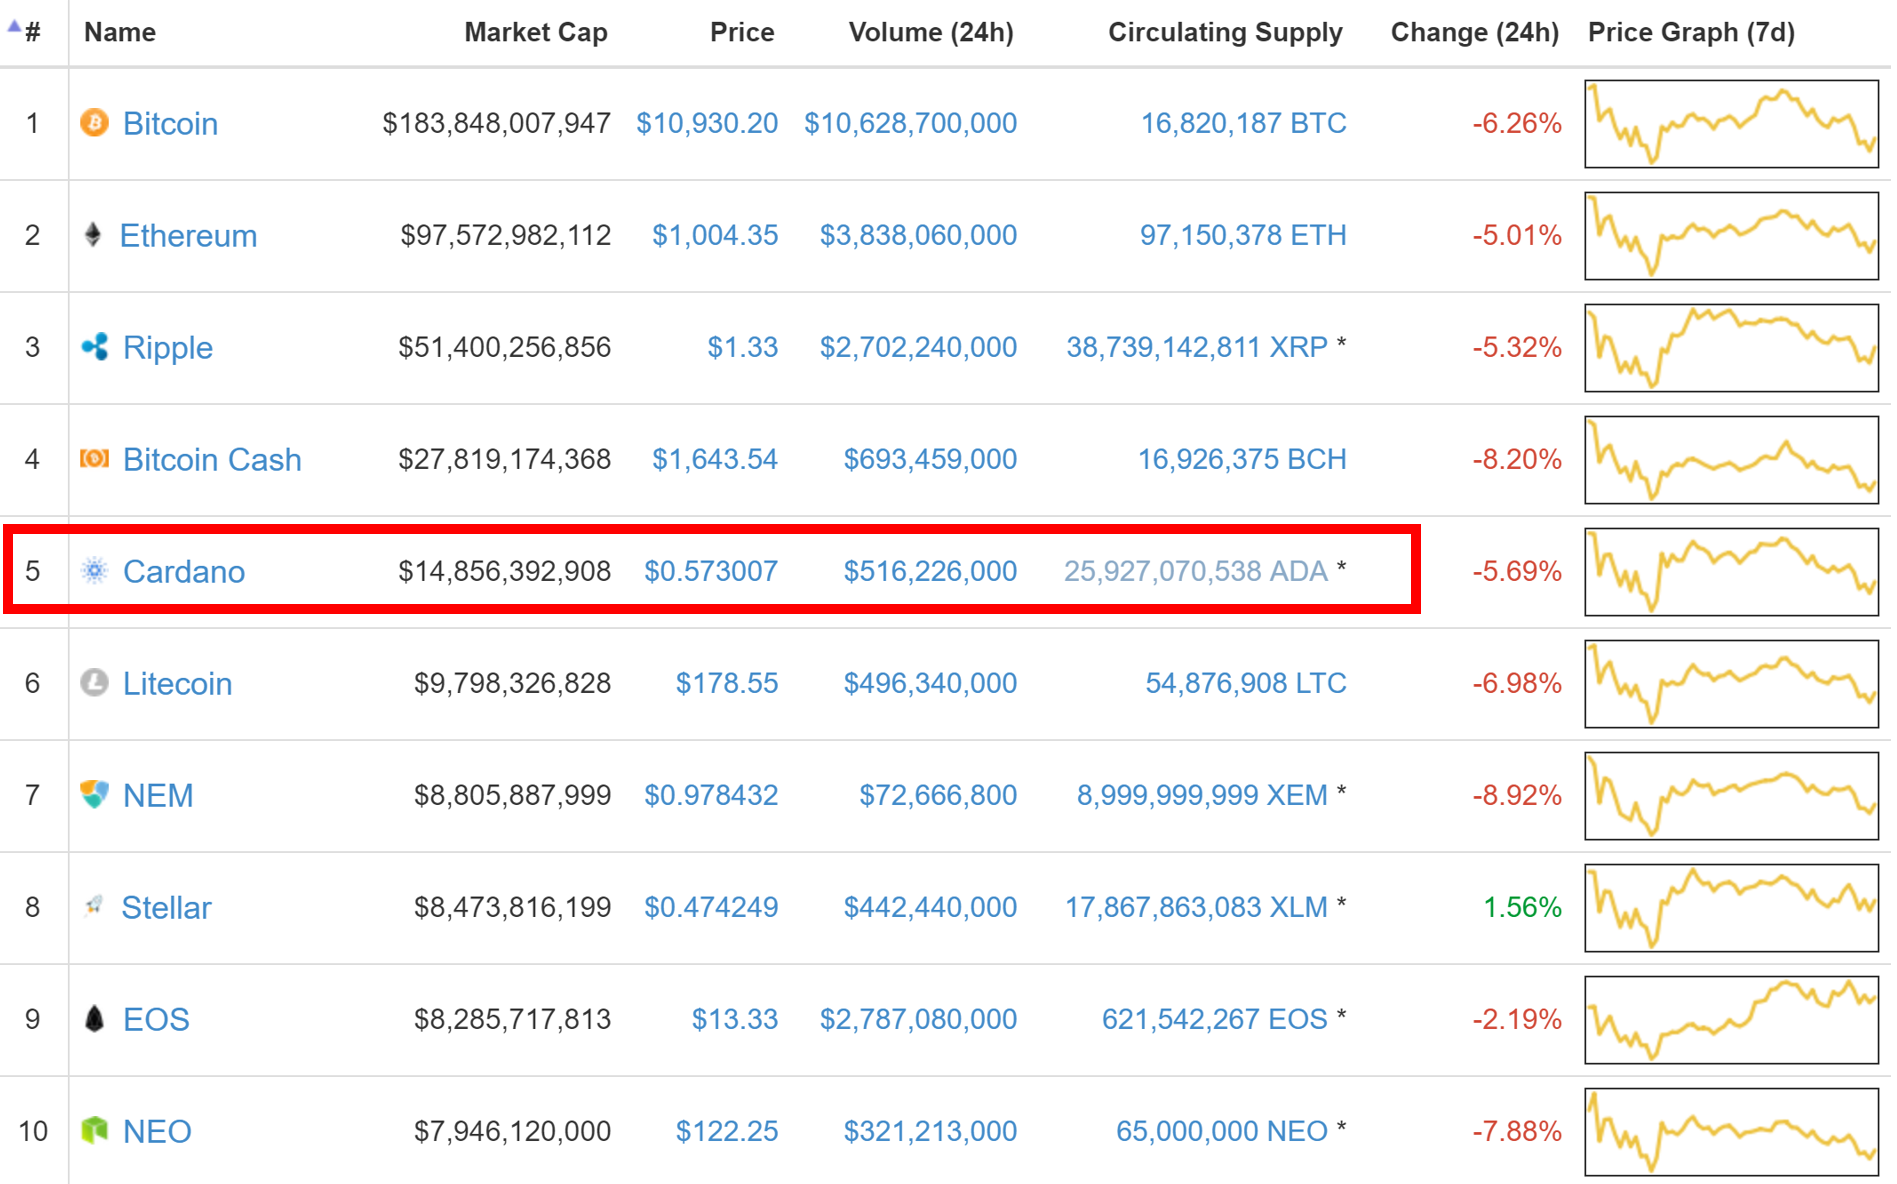Open the NEO coin page link
The image size is (1897, 1184).
(x=157, y=1131)
